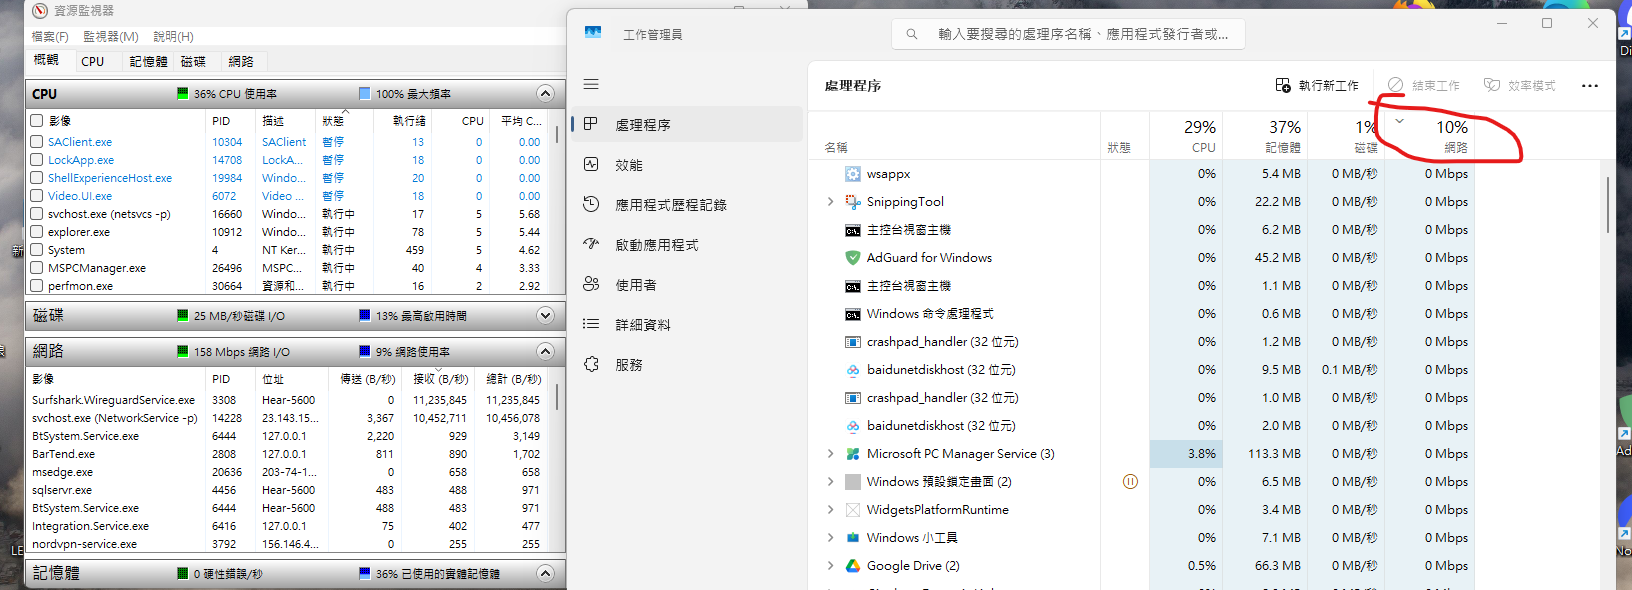Click the more options ellipsis icon
The height and width of the screenshot is (590, 1632).
tap(1589, 86)
